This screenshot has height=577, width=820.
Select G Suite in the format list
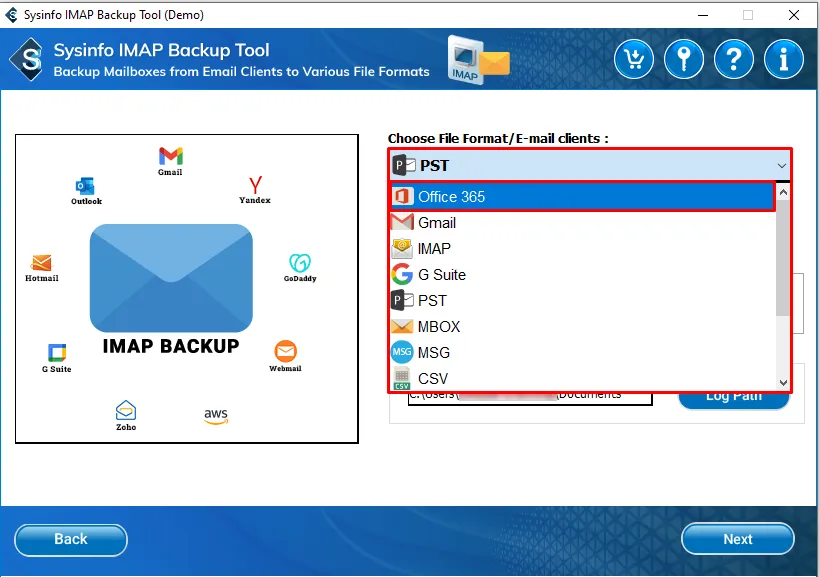pos(583,275)
